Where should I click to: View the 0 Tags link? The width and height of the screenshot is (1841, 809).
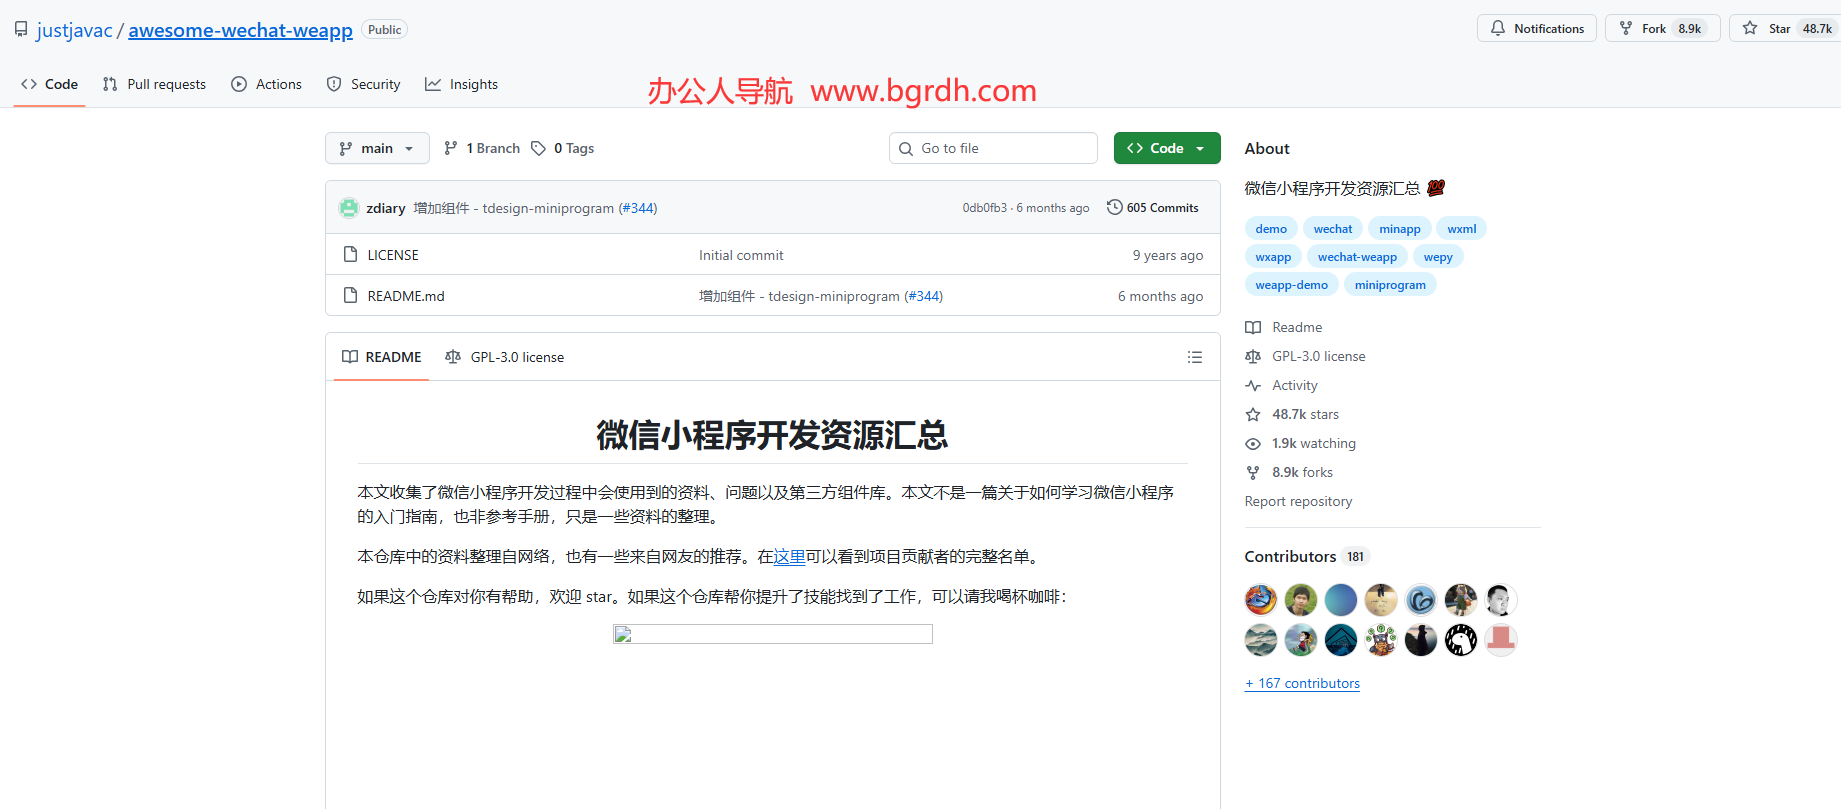(x=563, y=148)
